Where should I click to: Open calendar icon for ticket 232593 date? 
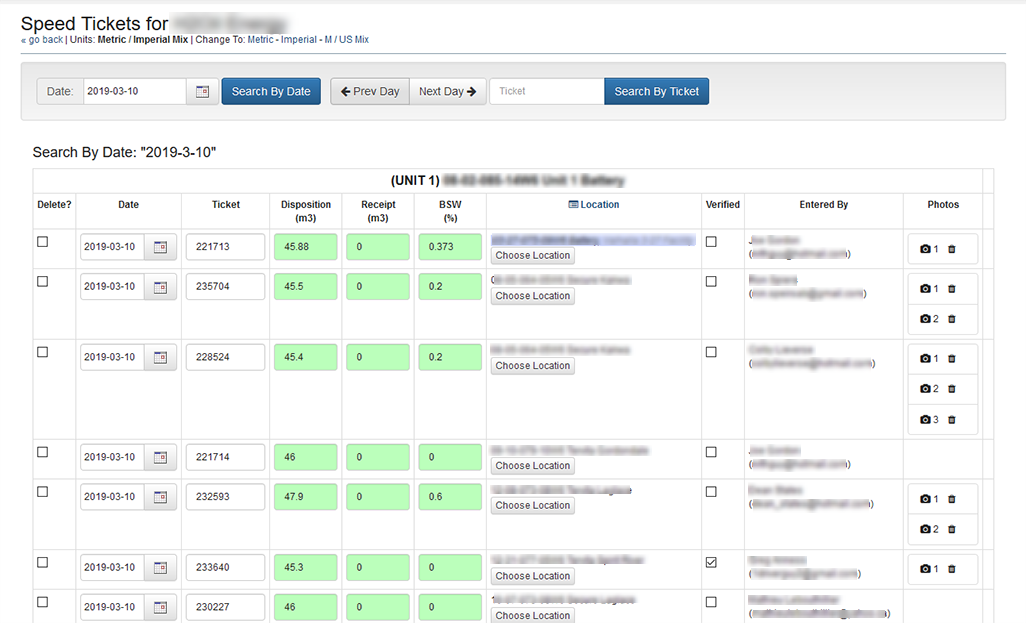point(160,497)
